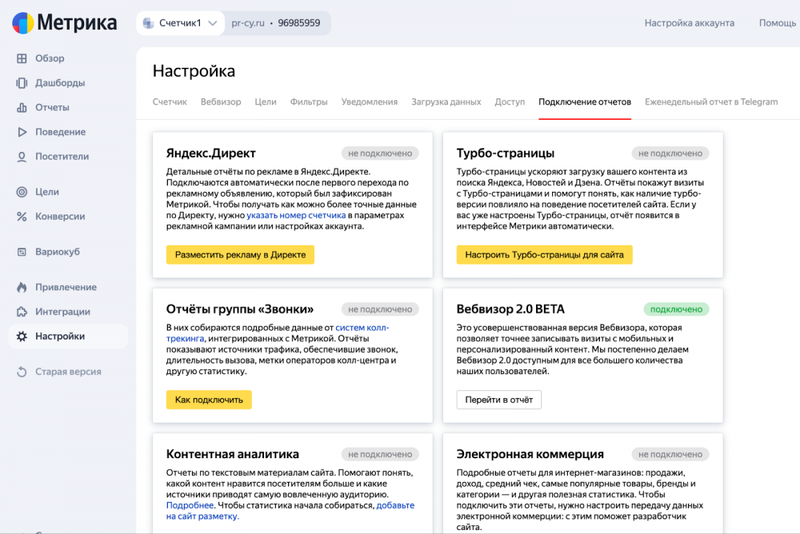The height and width of the screenshot is (534, 800).
Task: Click the Интеграции puzzle icon
Action: (21, 312)
